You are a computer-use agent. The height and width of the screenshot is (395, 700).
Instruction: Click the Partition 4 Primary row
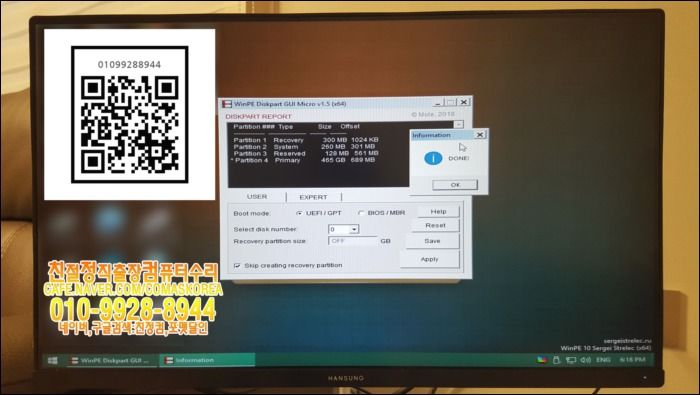coord(303,160)
